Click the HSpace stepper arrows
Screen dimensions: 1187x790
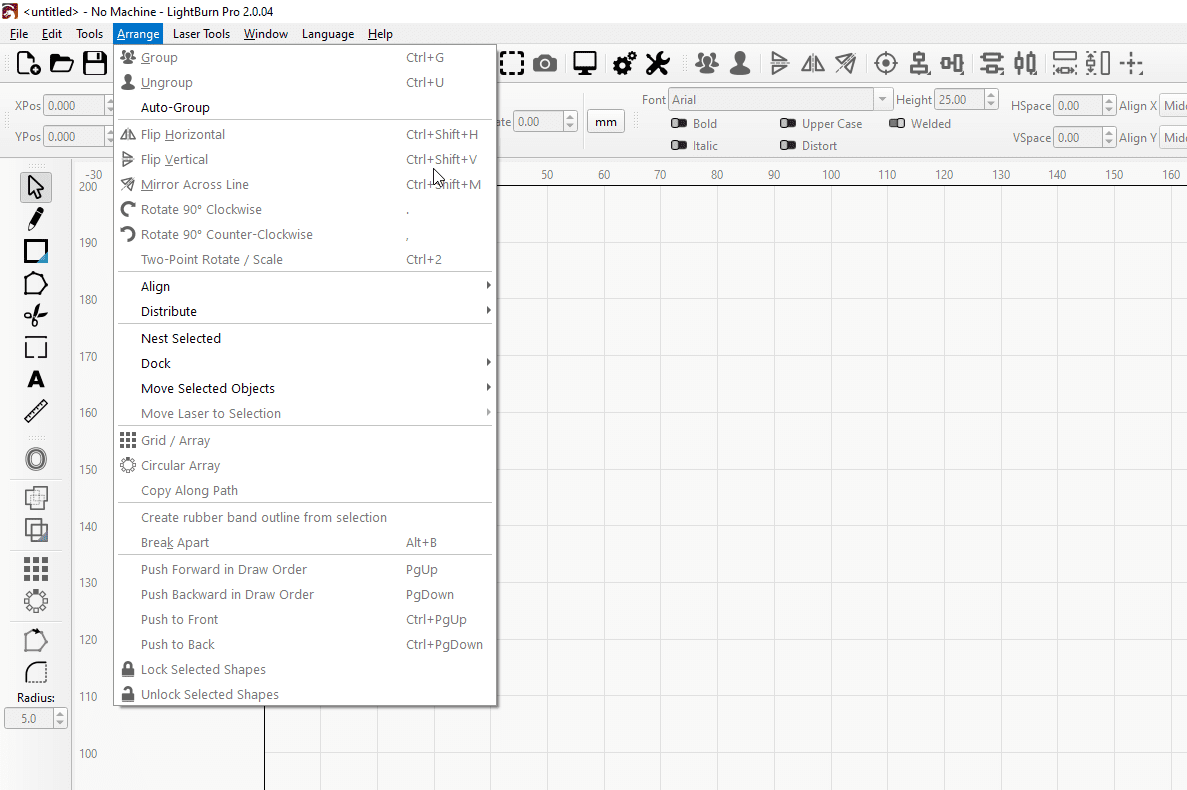tap(1109, 105)
